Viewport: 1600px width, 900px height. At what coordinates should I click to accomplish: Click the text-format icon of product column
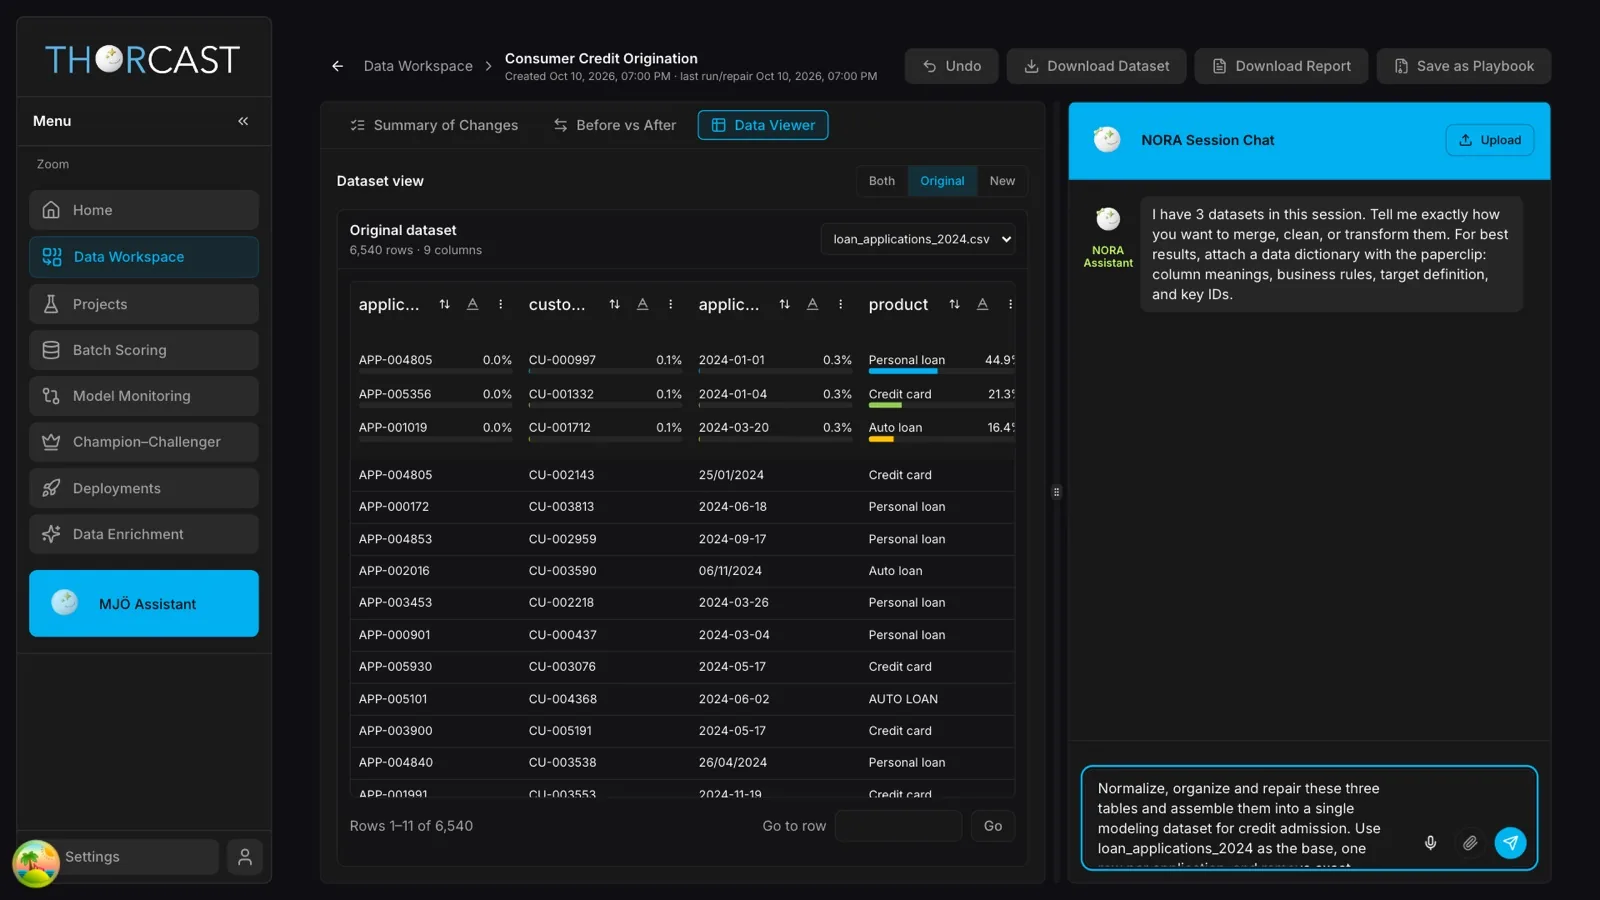coord(982,304)
